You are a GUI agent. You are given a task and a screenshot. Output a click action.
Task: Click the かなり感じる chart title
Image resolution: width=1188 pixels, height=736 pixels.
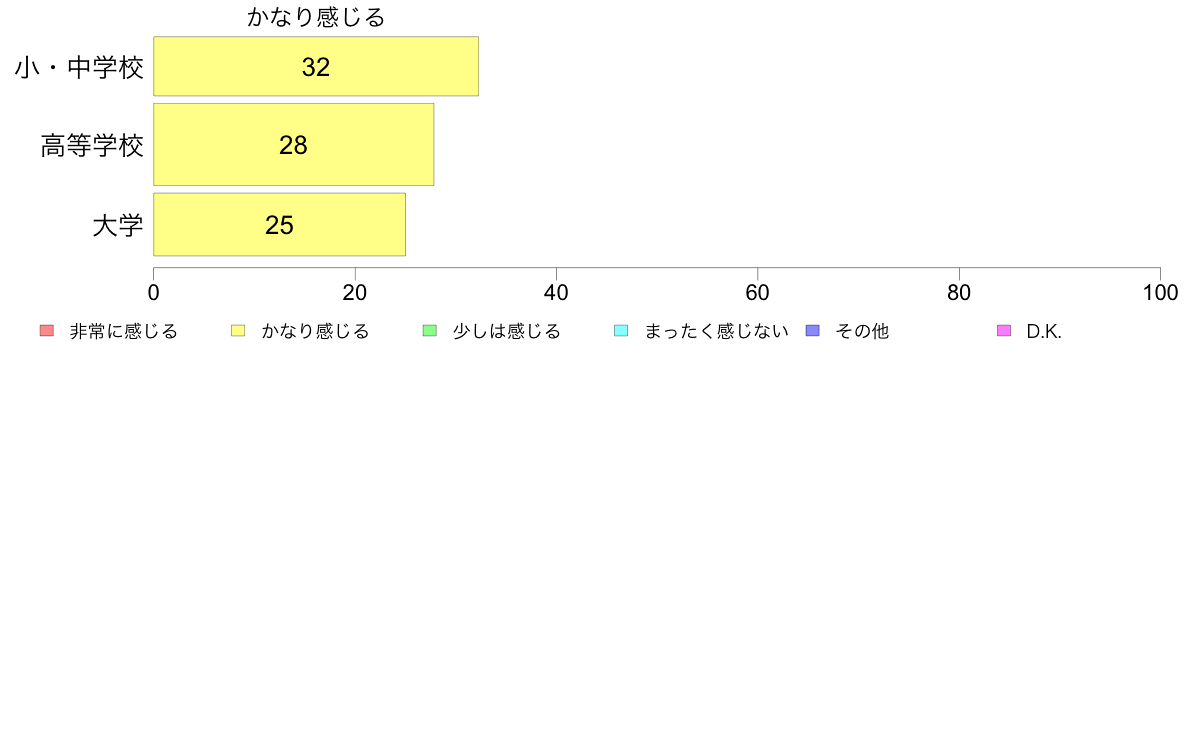click(x=316, y=17)
